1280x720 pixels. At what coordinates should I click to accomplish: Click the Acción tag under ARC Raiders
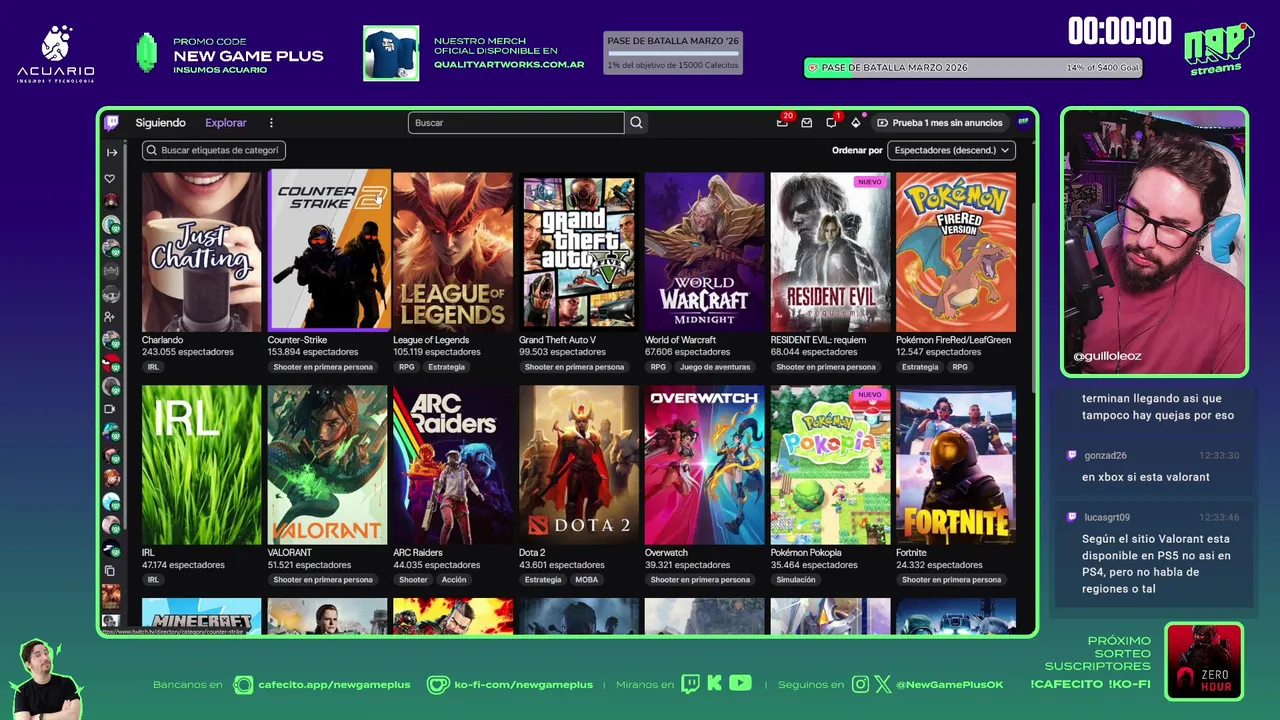[454, 580]
